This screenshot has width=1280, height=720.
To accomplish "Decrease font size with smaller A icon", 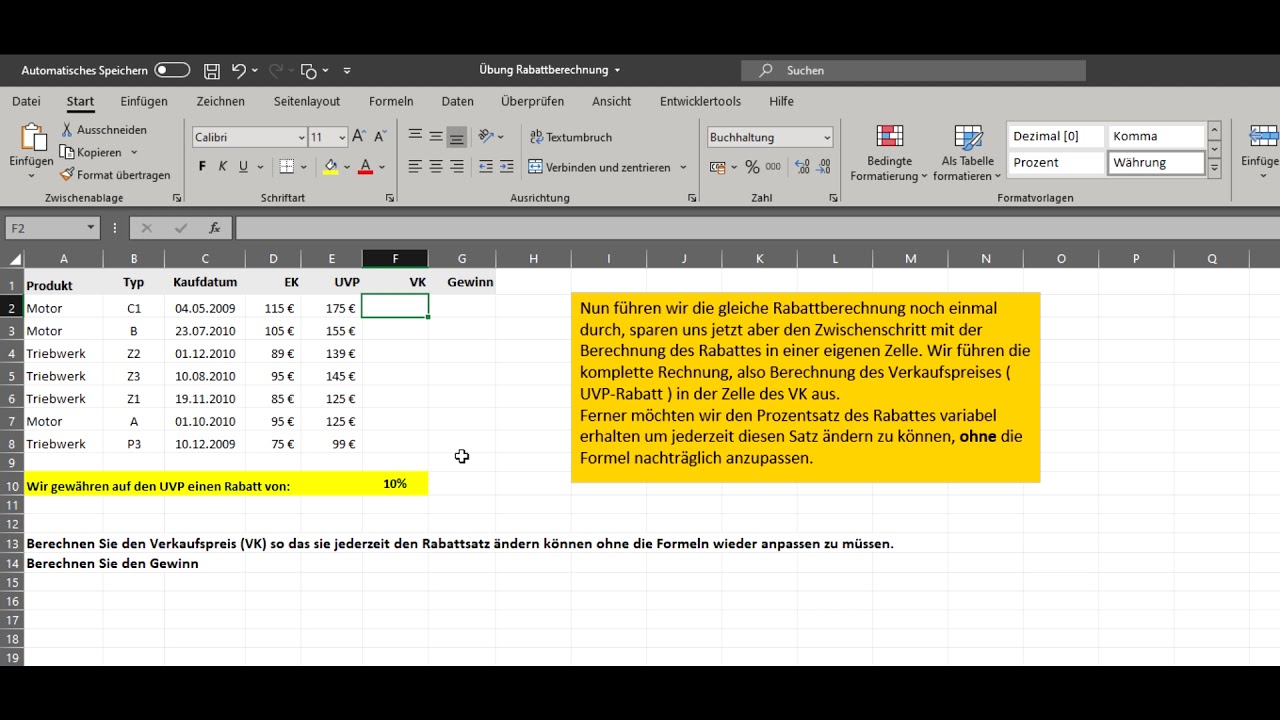I will coord(380,137).
